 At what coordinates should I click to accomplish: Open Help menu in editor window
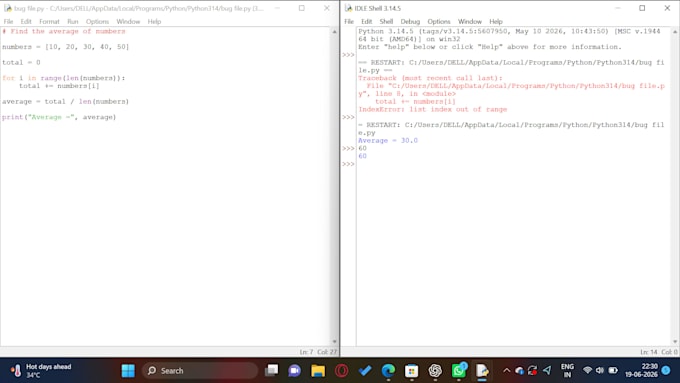[x=154, y=21]
